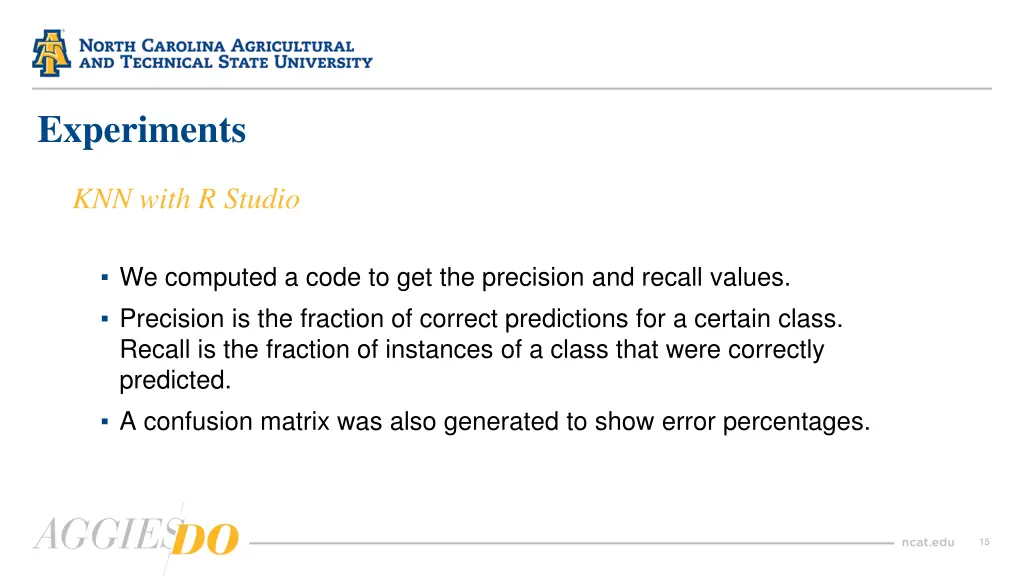Click the gold DO logo text
The height and width of the screenshot is (576, 1024).
coord(204,539)
